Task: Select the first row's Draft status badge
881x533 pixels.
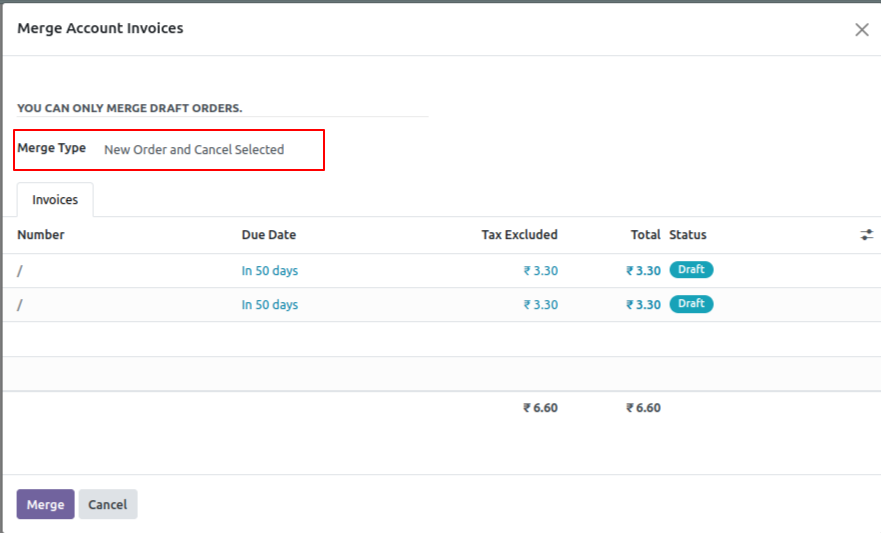Action: [691, 270]
